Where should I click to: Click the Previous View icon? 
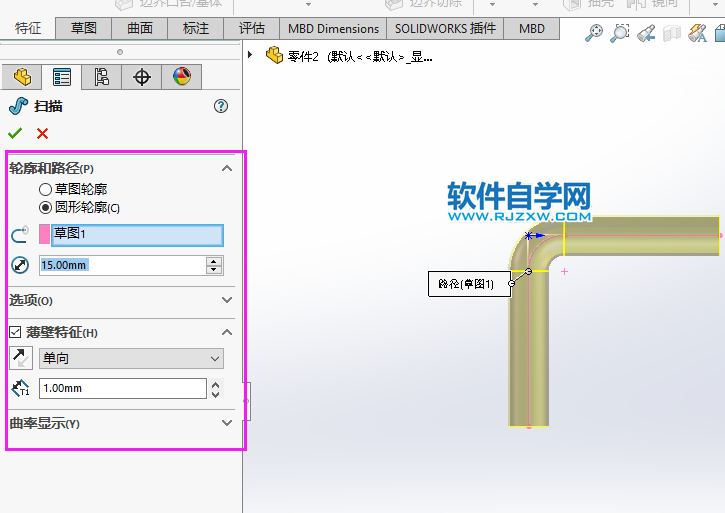pos(646,33)
